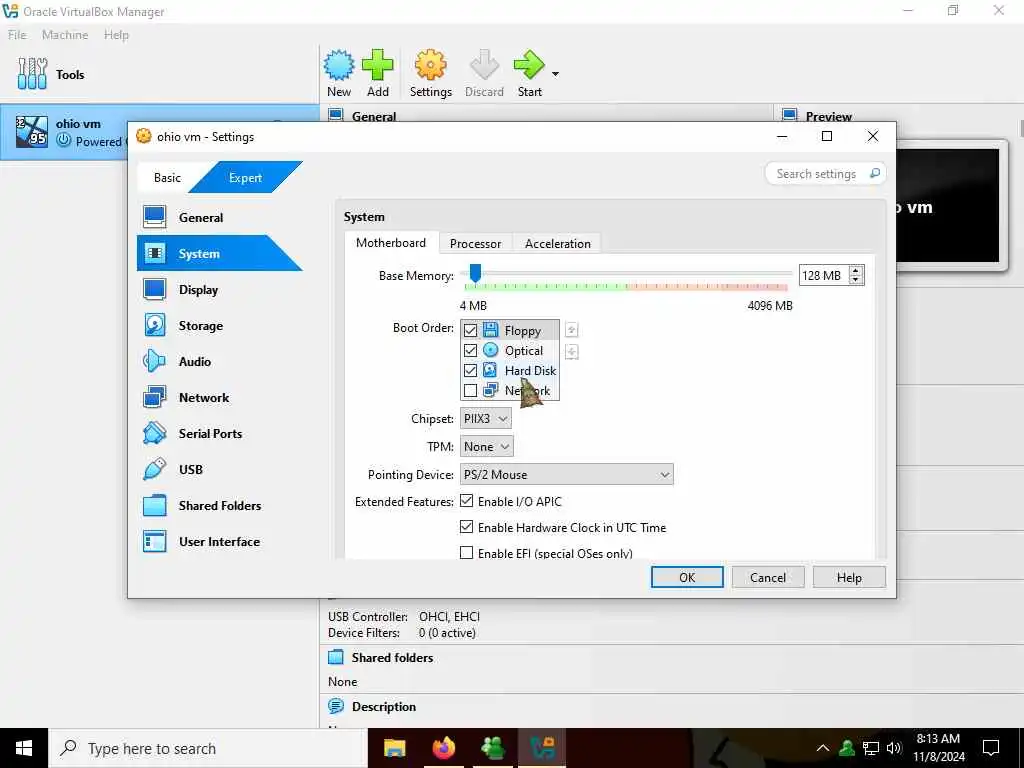Open Audio settings category
This screenshot has height=768, width=1024.
click(x=195, y=361)
